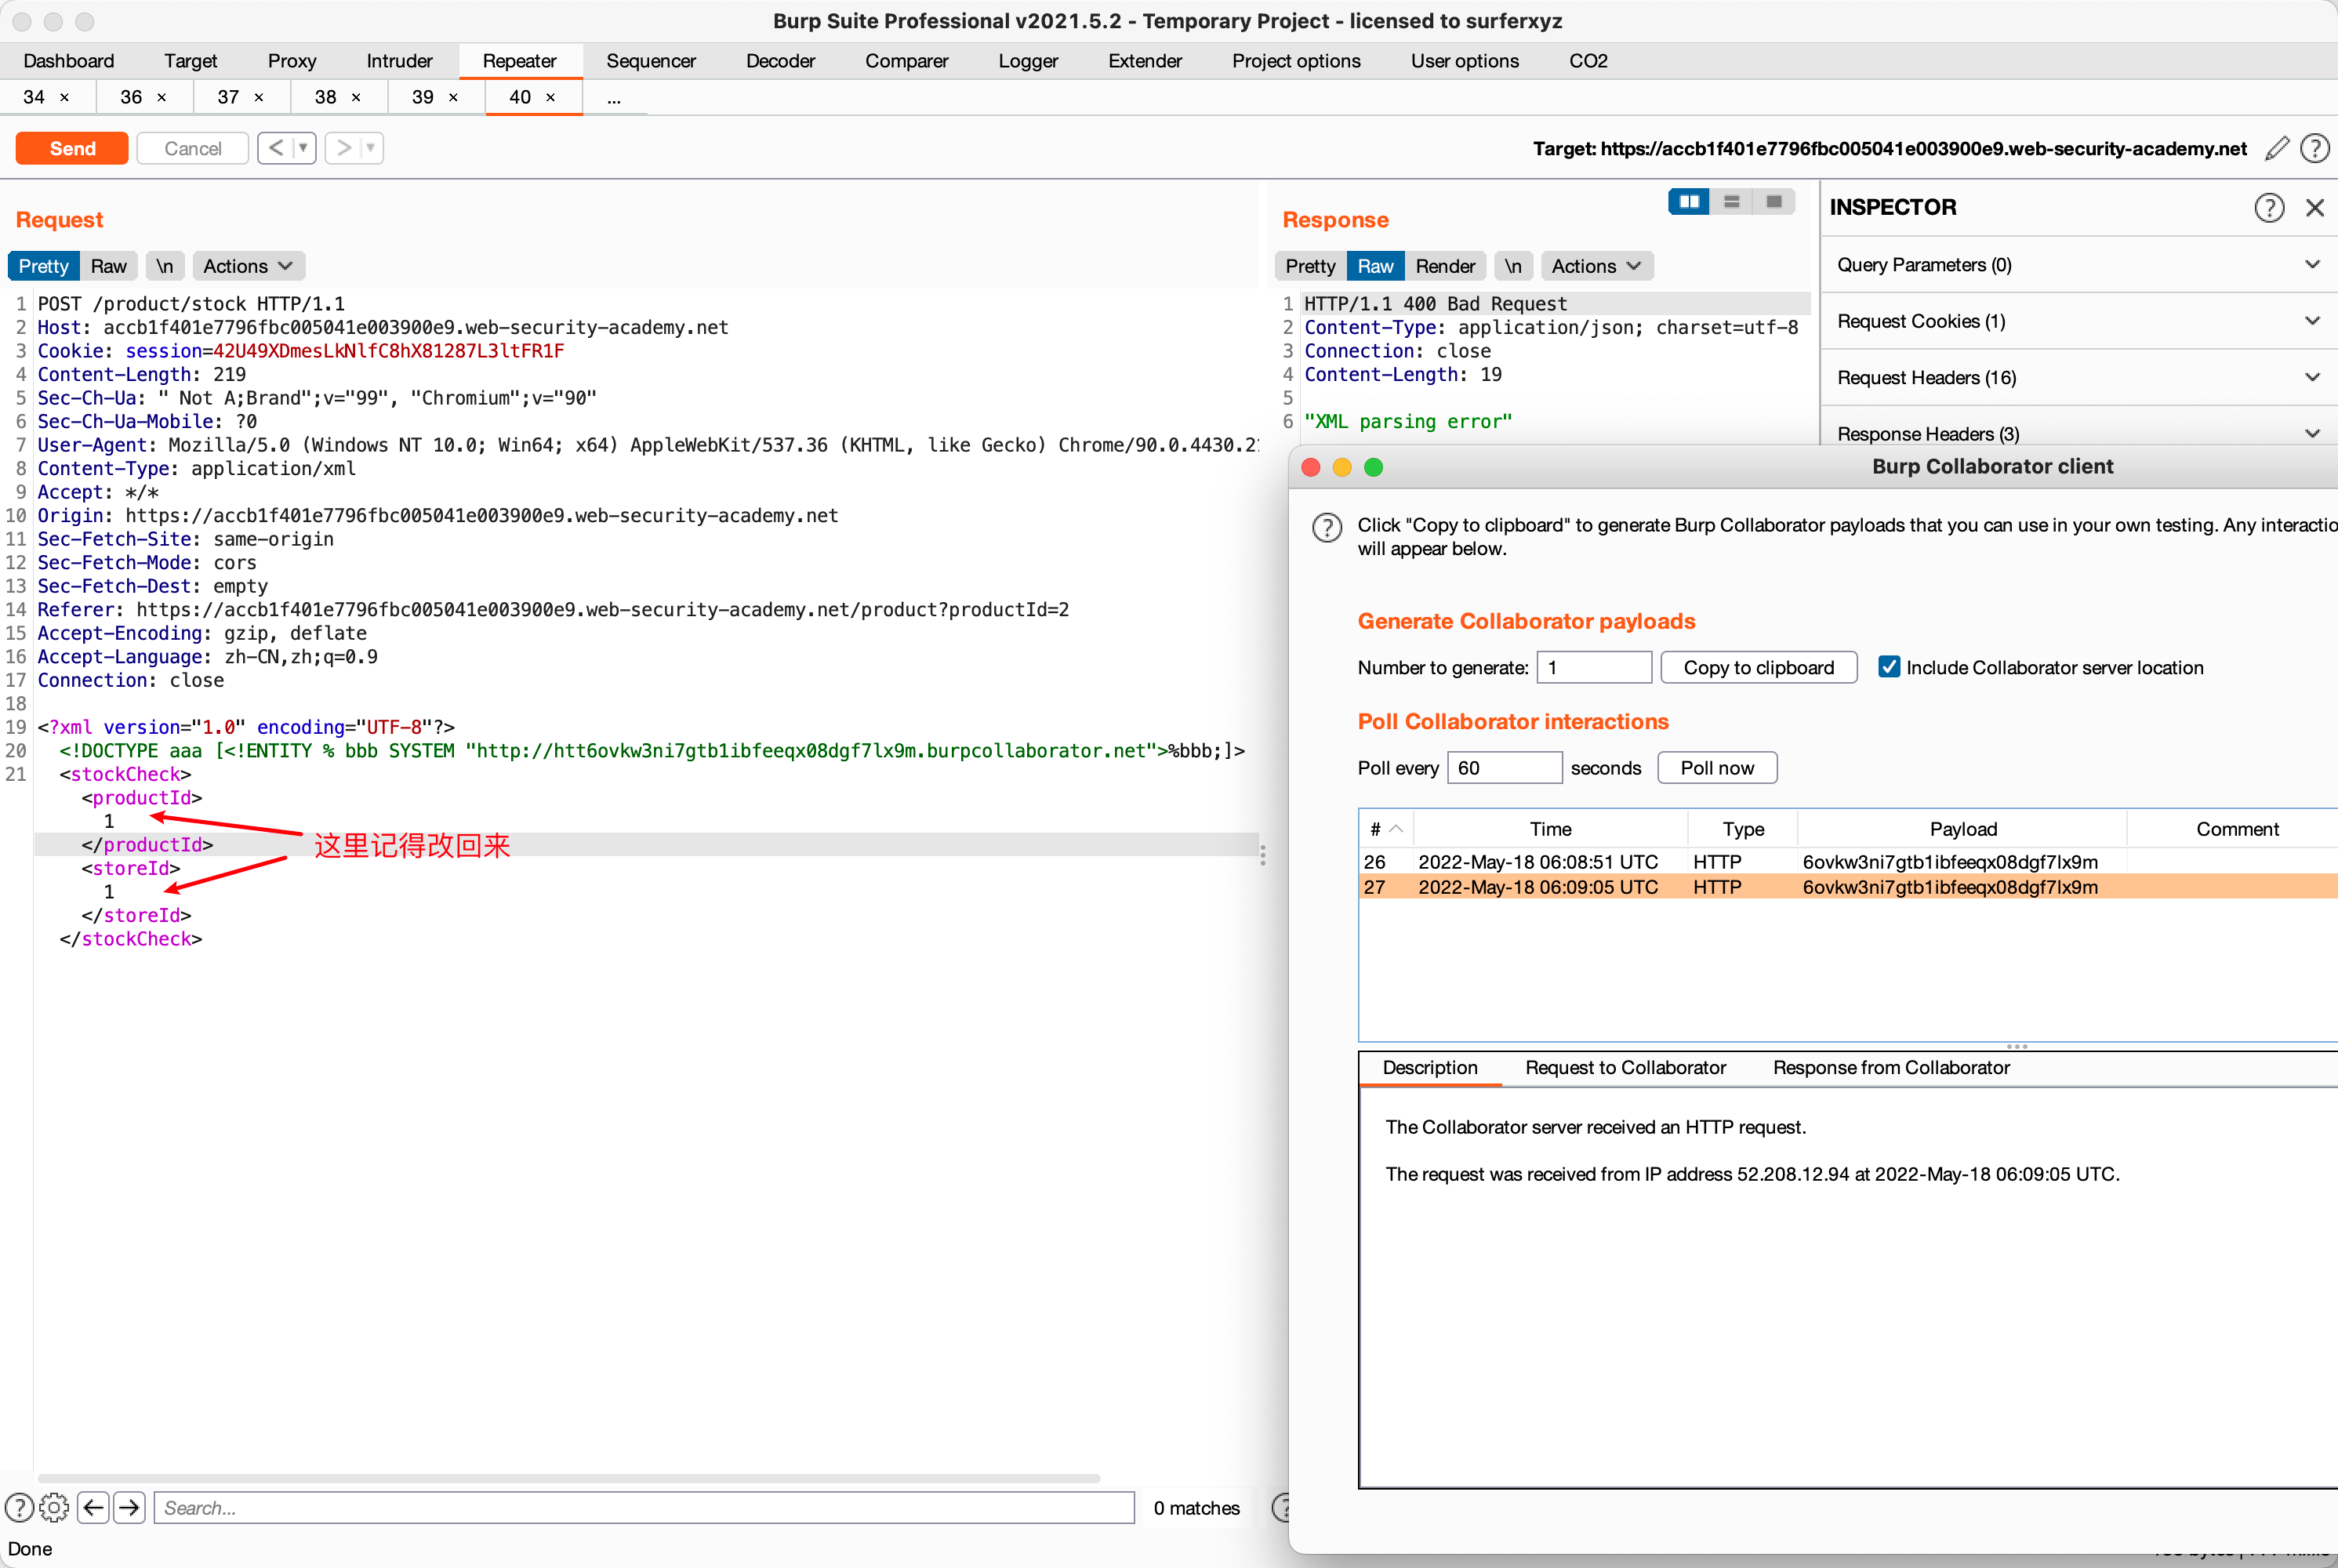Click the Send button
Viewport: 2338px width, 1568px height.
72,148
